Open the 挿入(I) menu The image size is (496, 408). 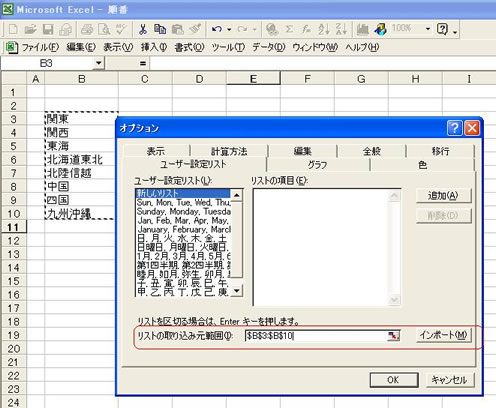tap(154, 48)
